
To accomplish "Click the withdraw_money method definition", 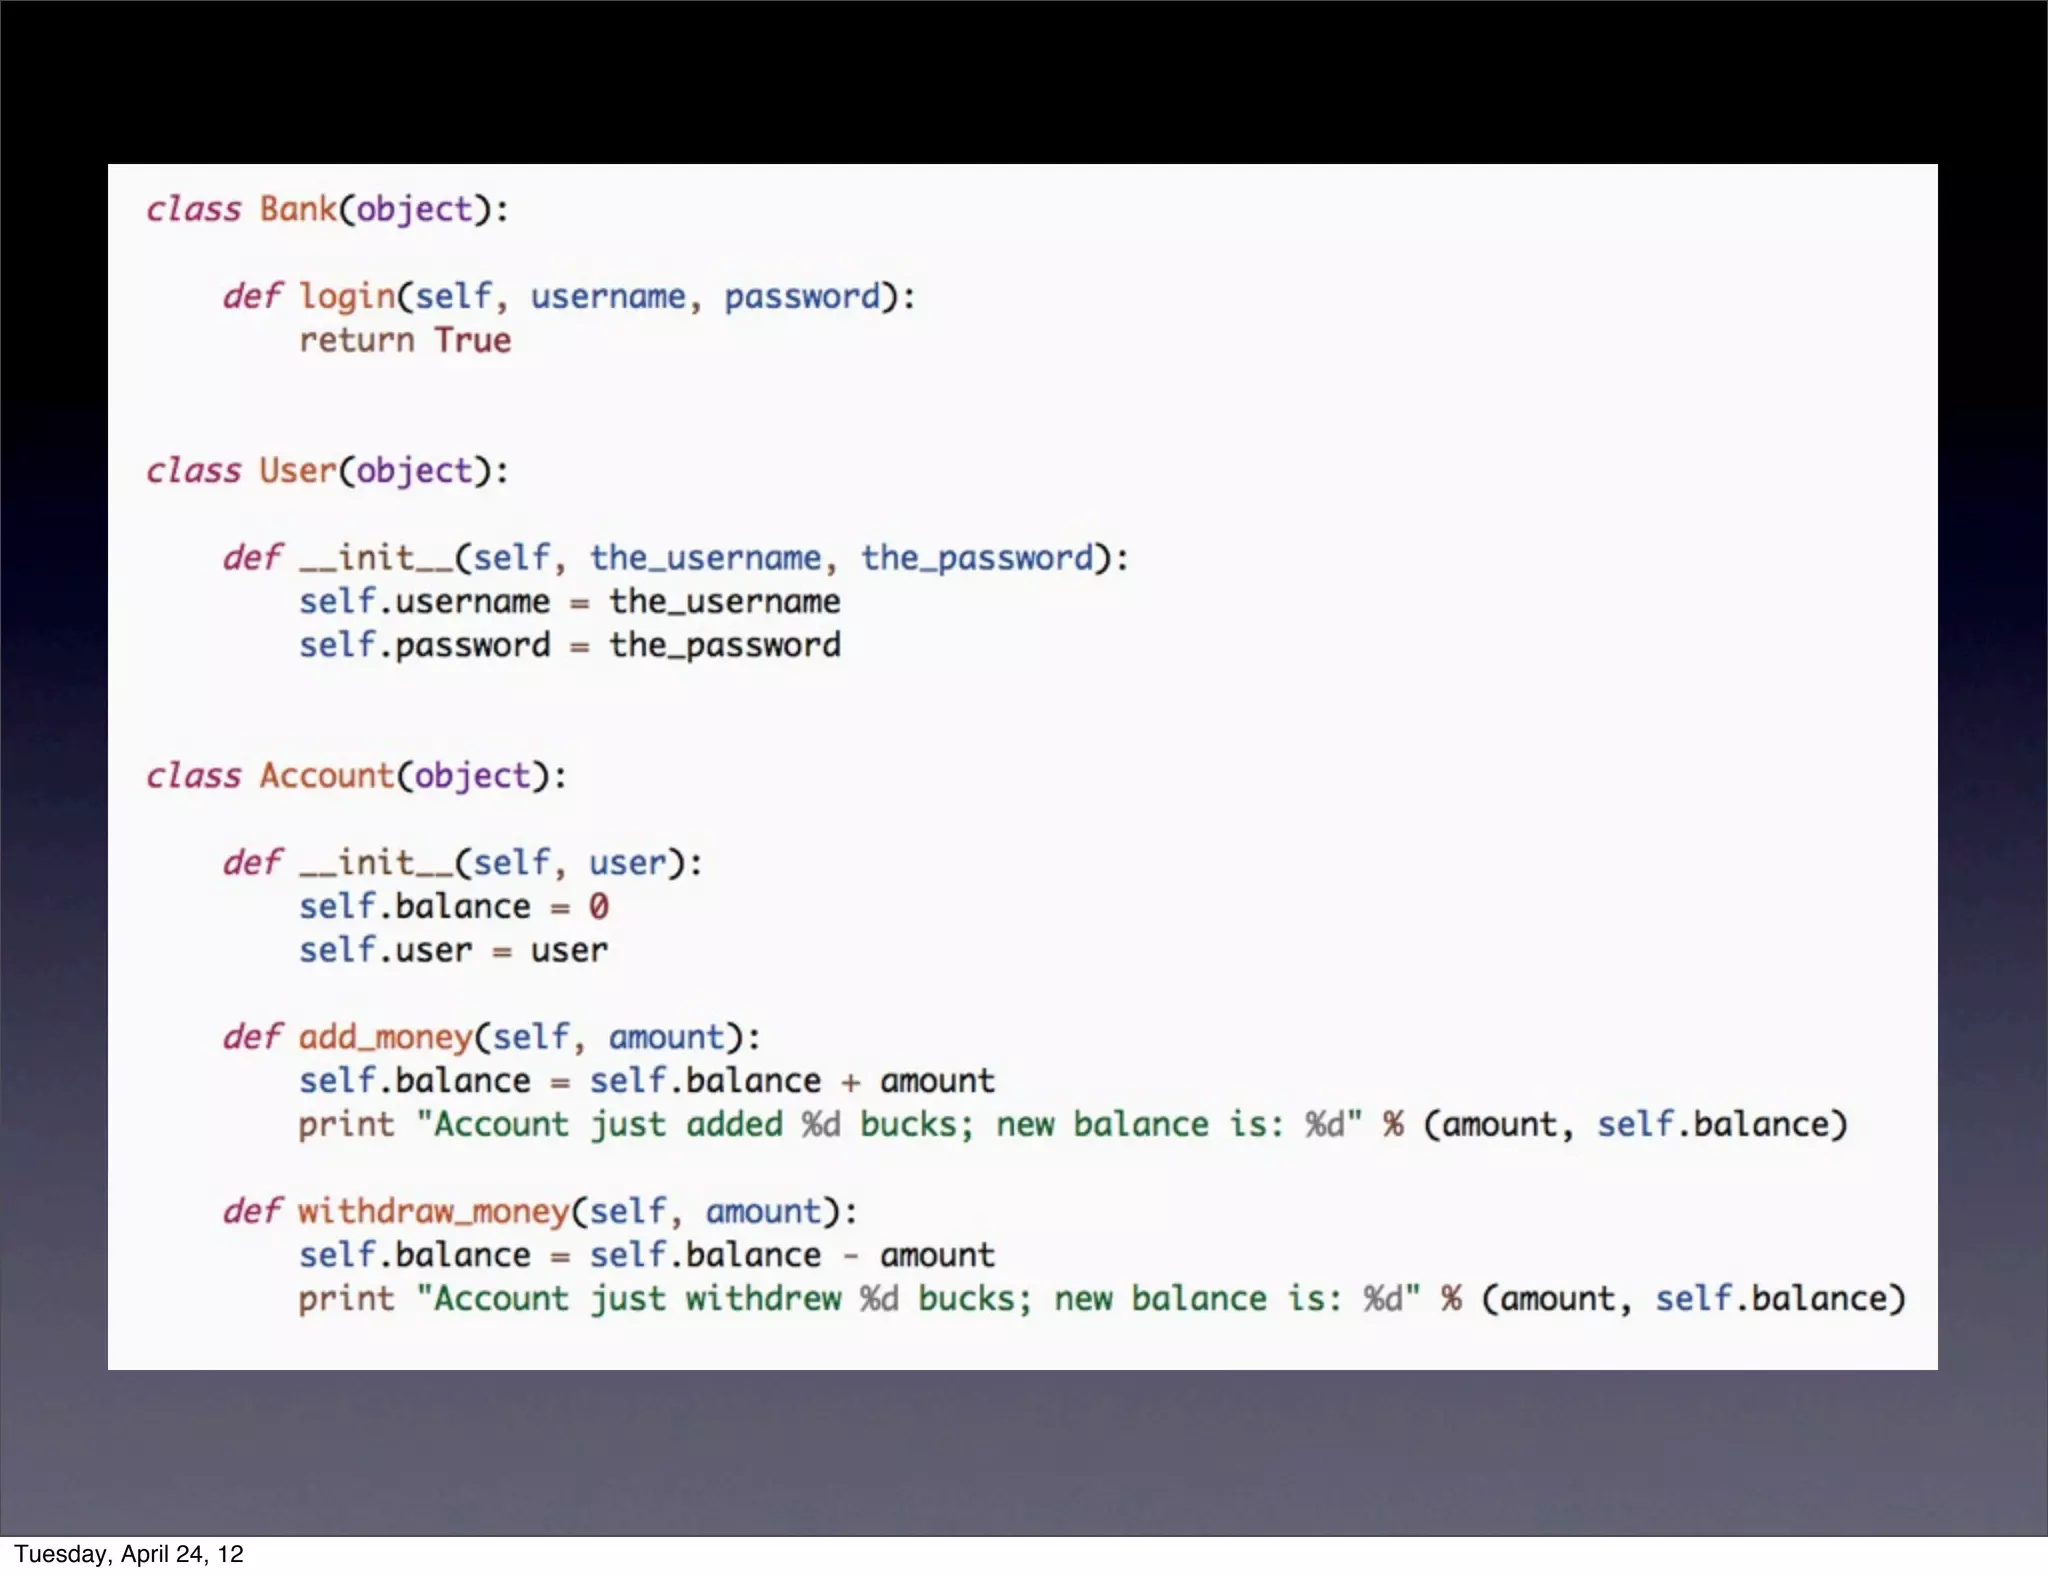I will tap(540, 1211).
